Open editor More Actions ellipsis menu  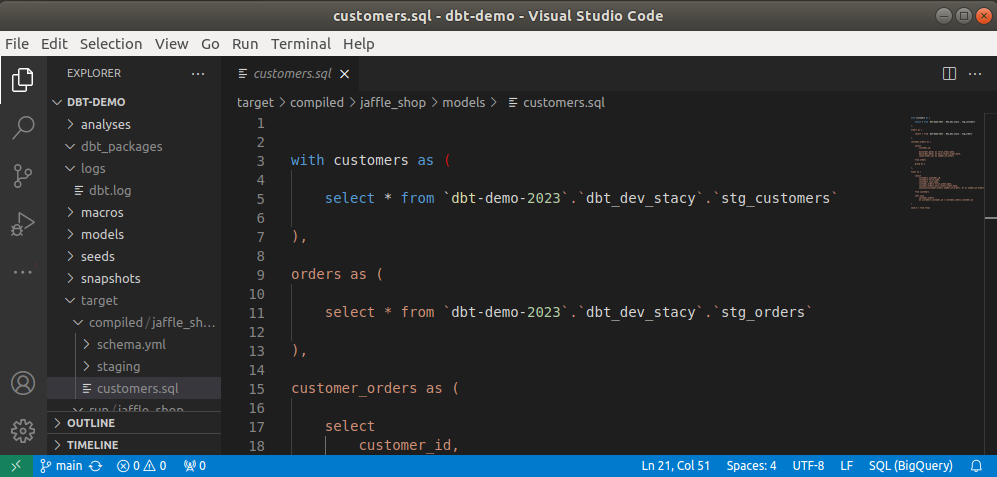point(975,74)
